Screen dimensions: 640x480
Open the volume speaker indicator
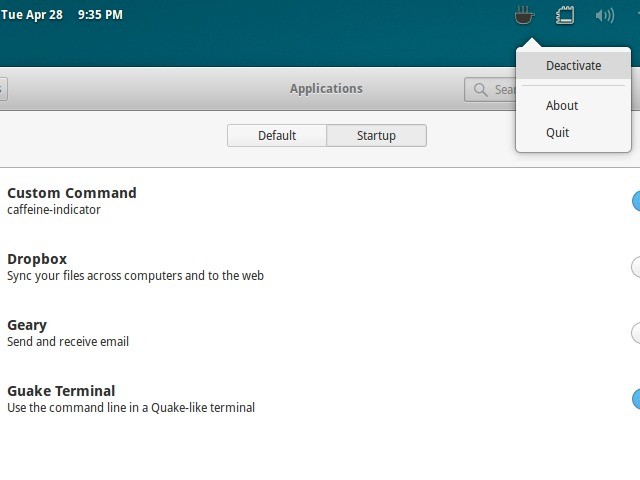[604, 15]
